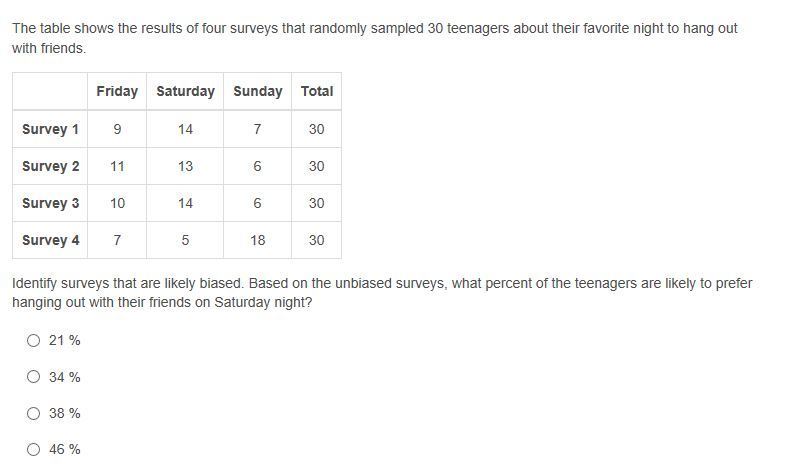Image resolution: width=792 pixels, height=467 pixels.
Task: Click the cell showing 18 for Sunday
Action: (x=257, y=240)
